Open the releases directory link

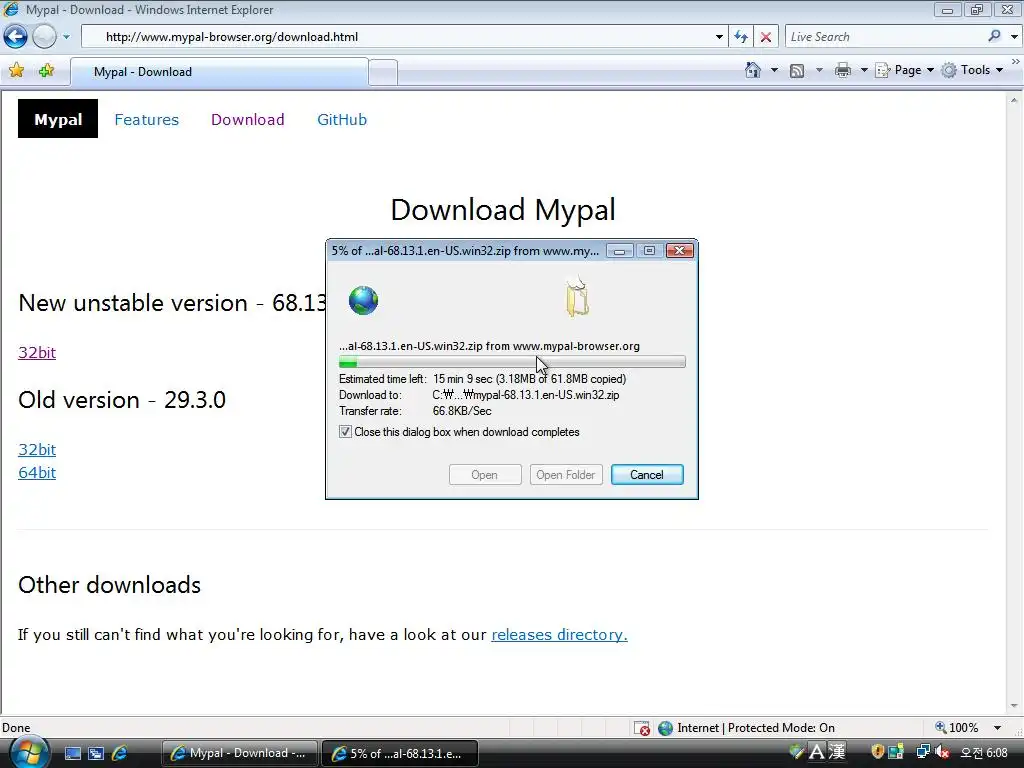pyautogui.click(x=559, y=635)
